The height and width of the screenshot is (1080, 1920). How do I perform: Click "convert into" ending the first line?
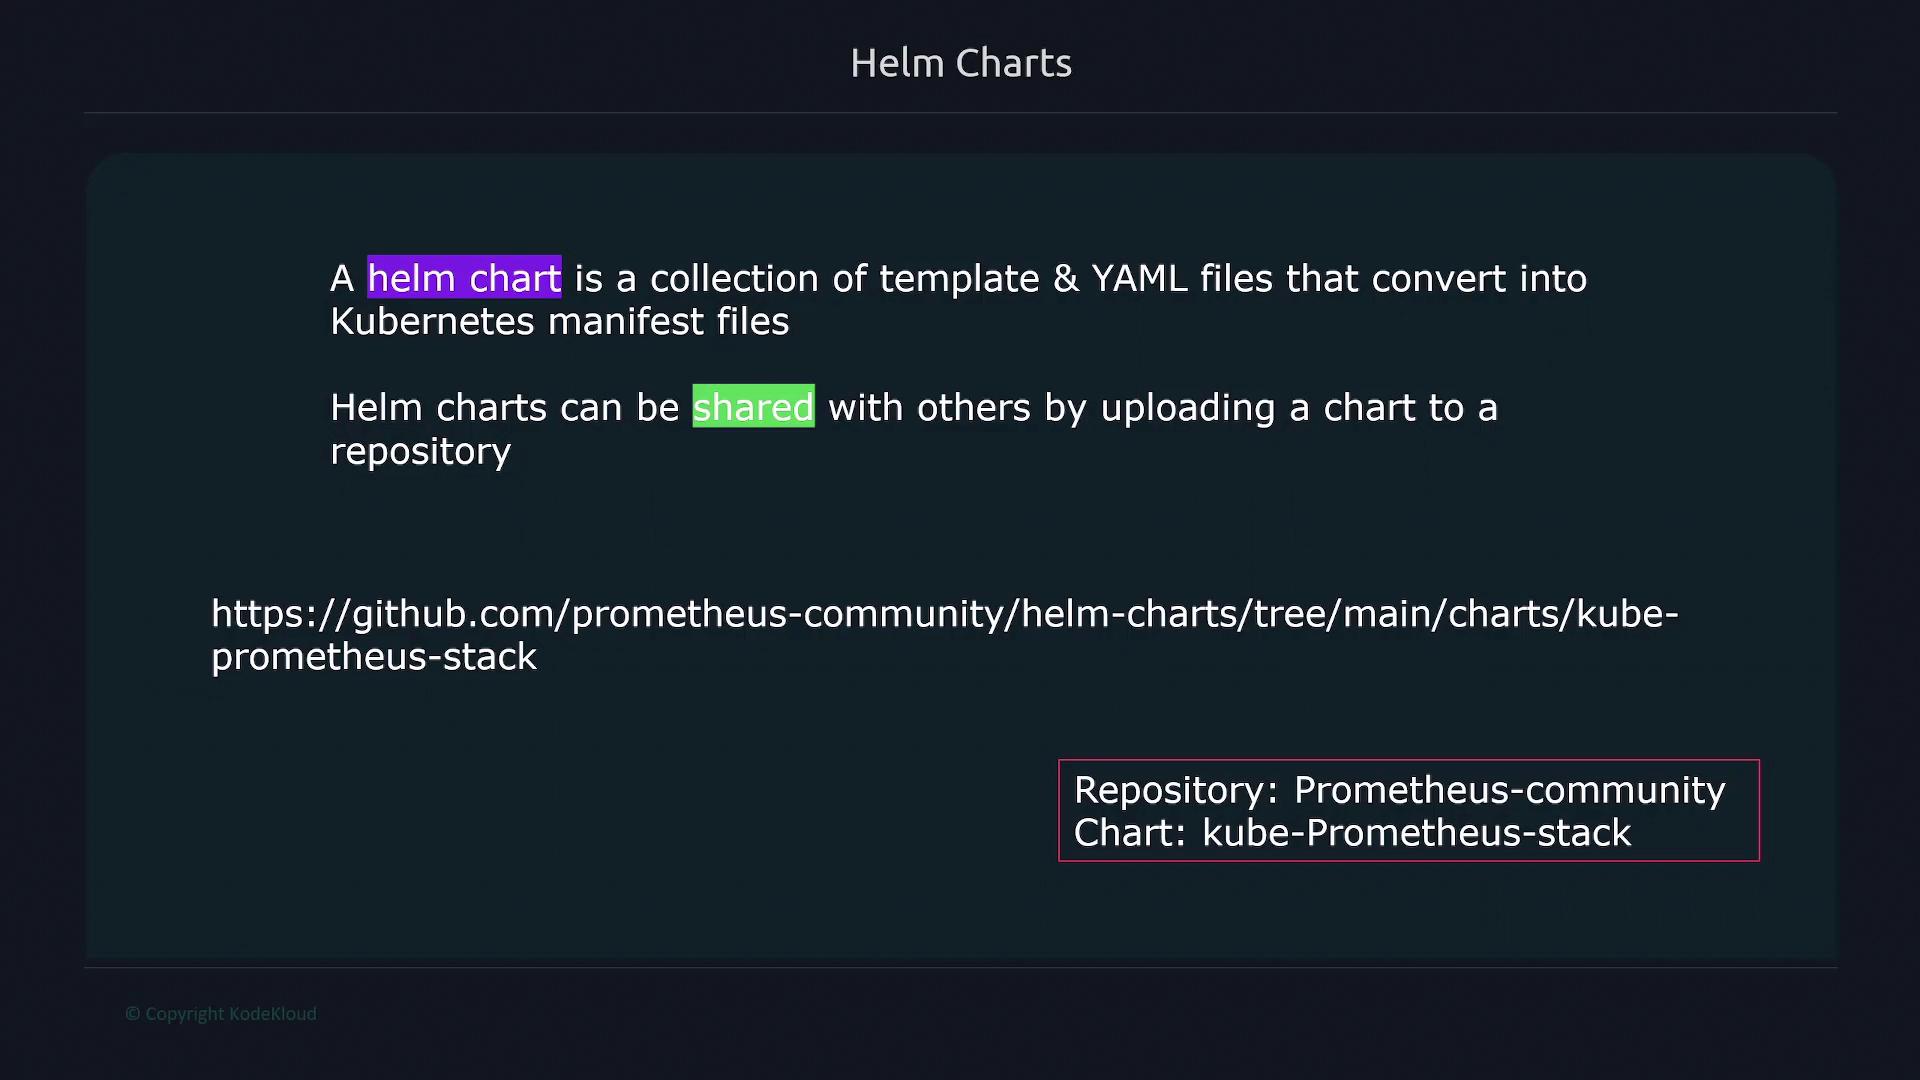(1478, 278)
